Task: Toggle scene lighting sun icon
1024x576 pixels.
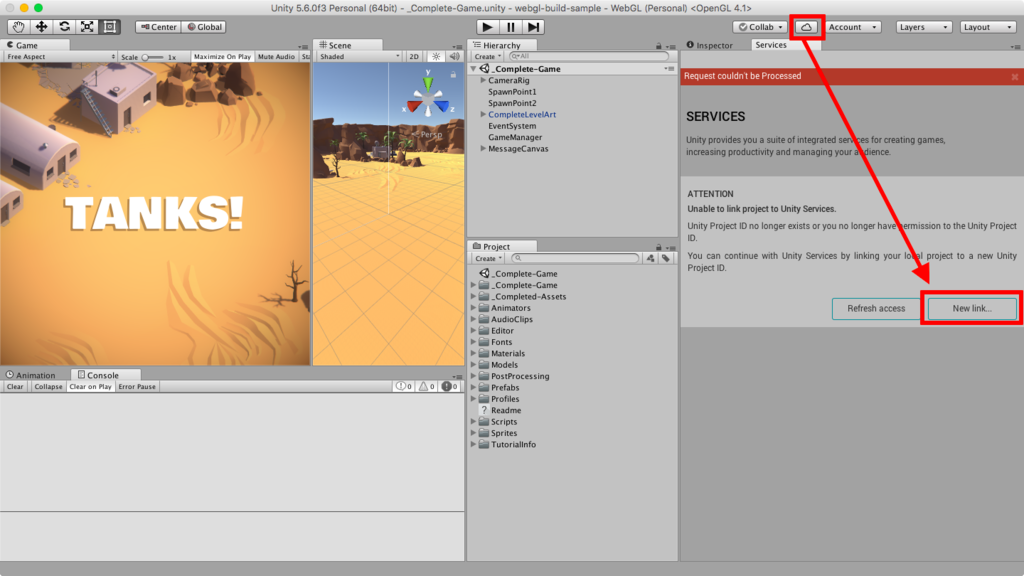Action: point(436,56)
